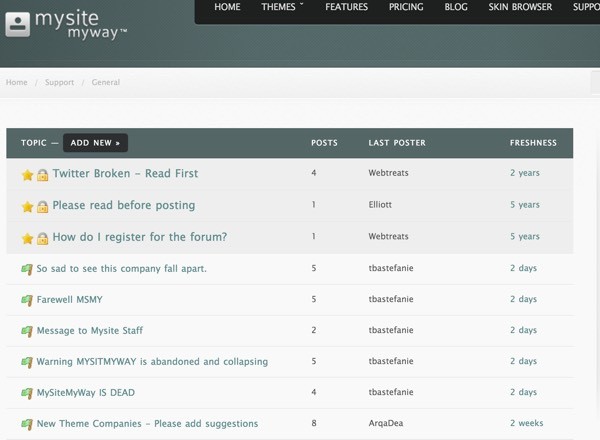Open the Home navigation menu item
The image size is (600, 440).
[227, 7]
